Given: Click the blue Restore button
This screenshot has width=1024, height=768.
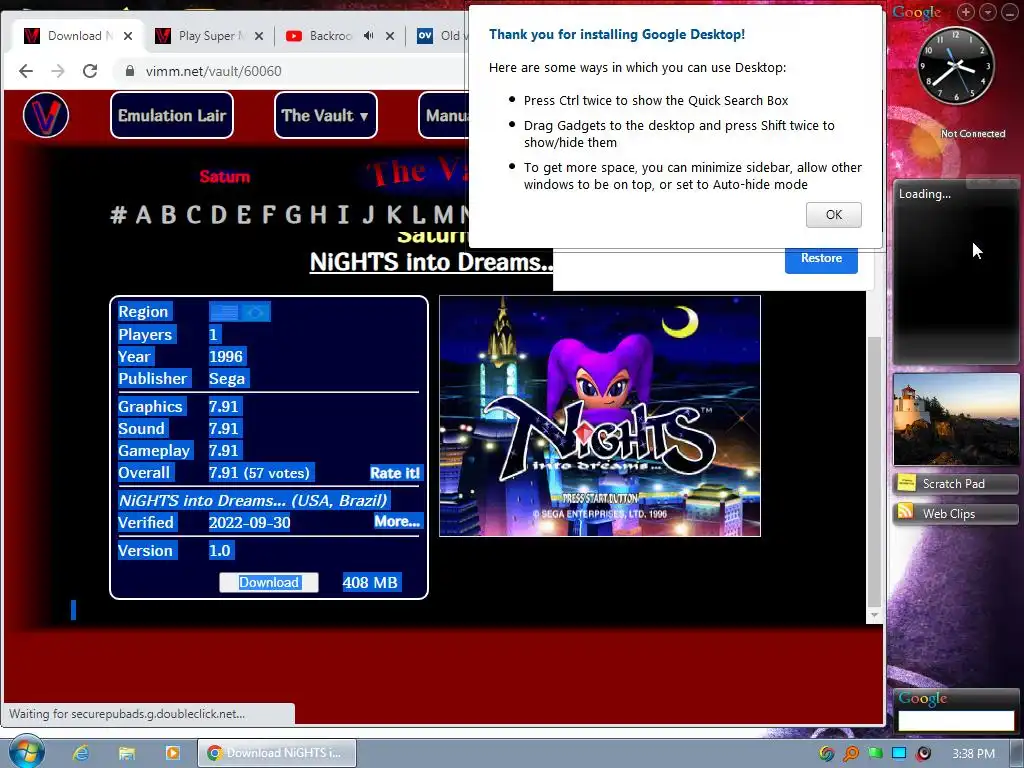Looking at the screenshot, I should click(x=821, y=259).
